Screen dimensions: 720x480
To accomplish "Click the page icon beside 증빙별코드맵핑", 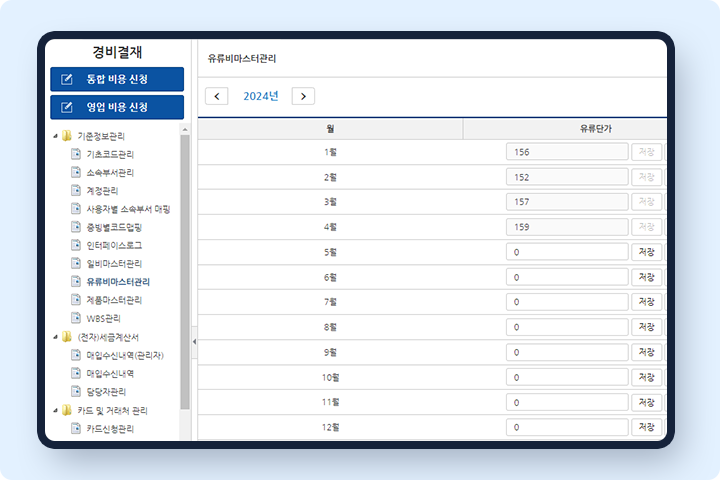I will (x=76, y=227).
